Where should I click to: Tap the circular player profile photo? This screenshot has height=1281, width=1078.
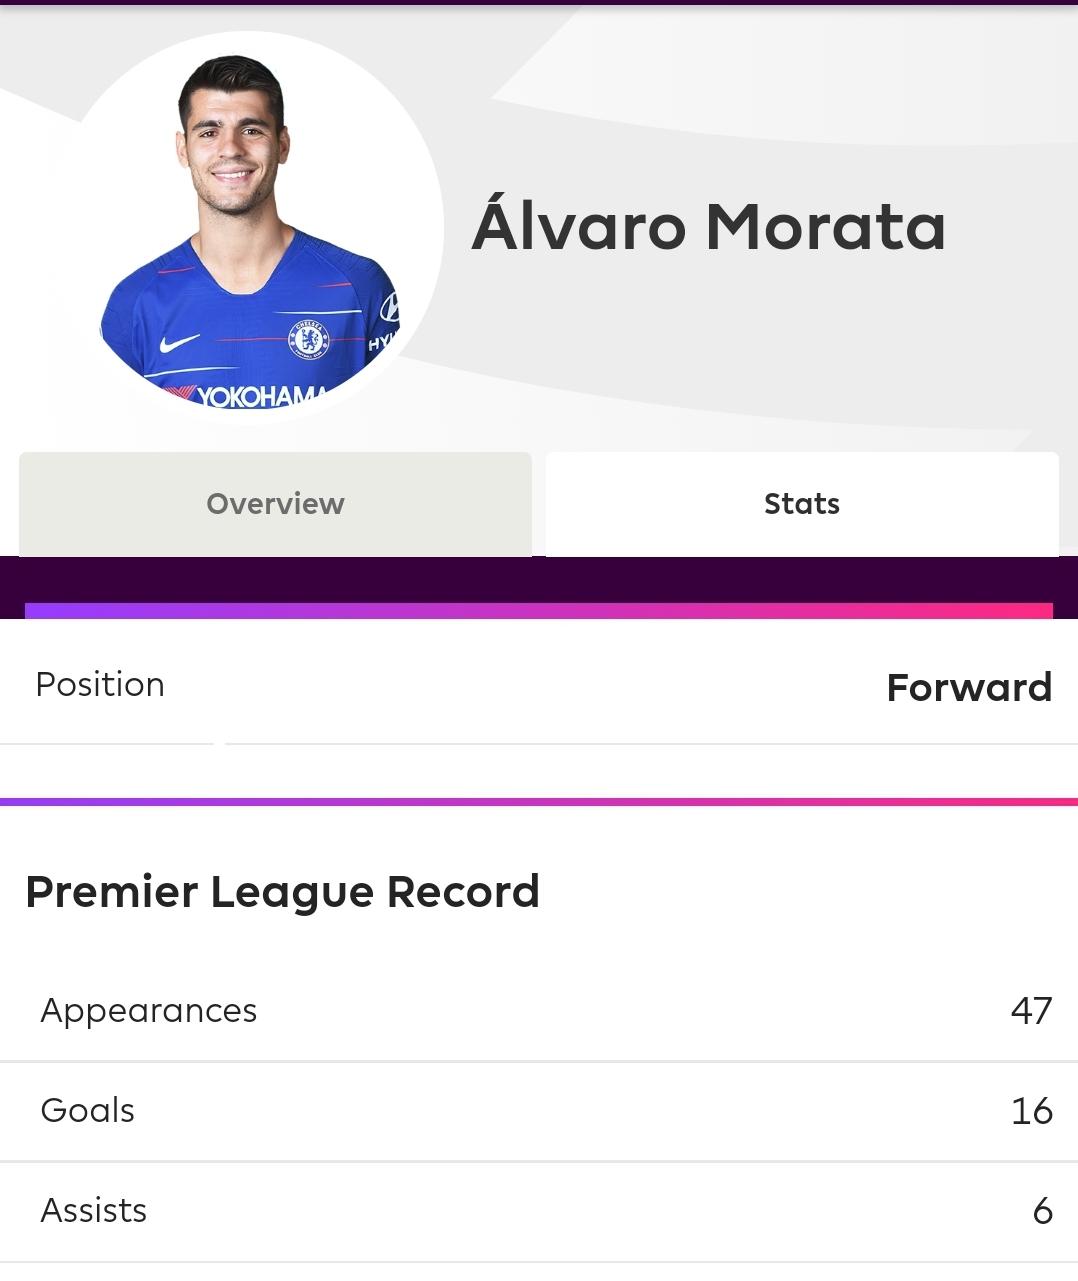[x=249, y=228]
